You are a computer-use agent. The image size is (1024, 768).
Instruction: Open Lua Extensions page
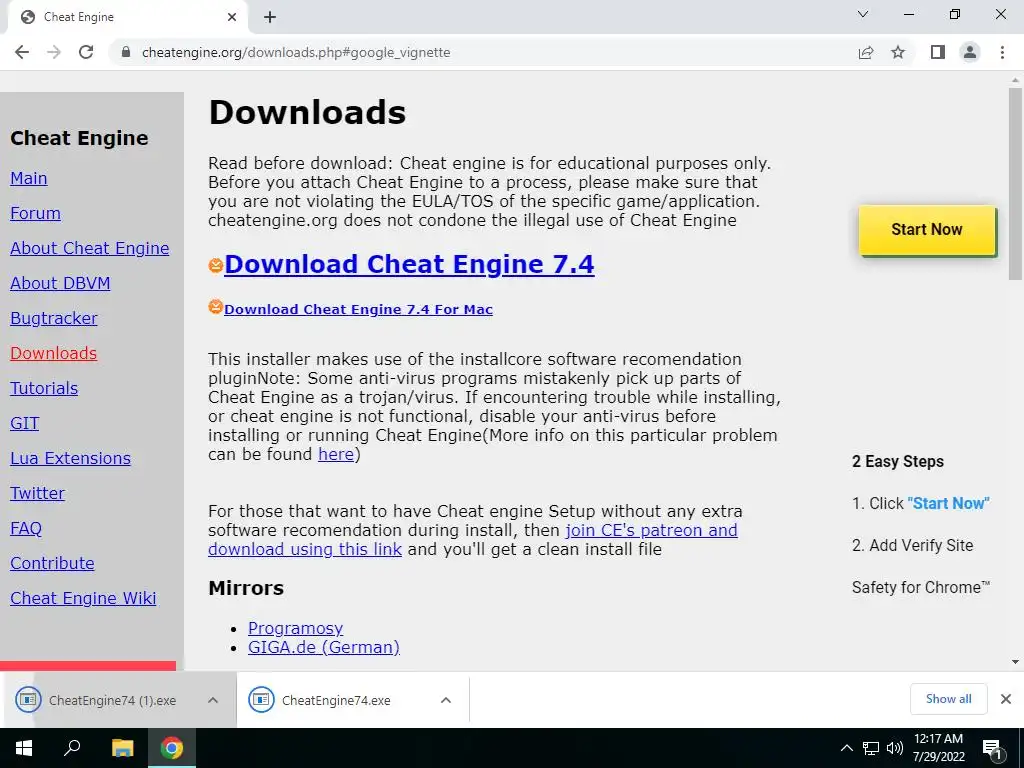coord(71,458)
